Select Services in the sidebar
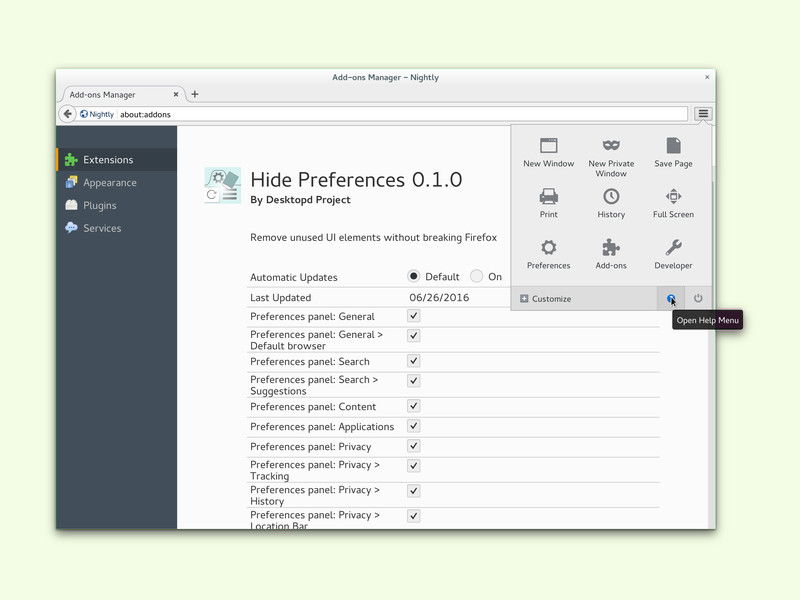Viewport: 800px width, 600px height. click(x=117, y=228)
